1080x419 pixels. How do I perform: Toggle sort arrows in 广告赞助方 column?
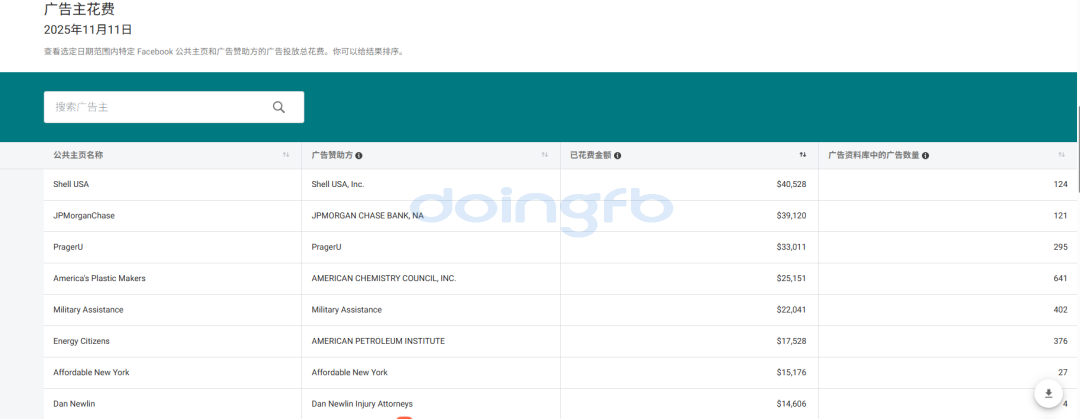545,155
